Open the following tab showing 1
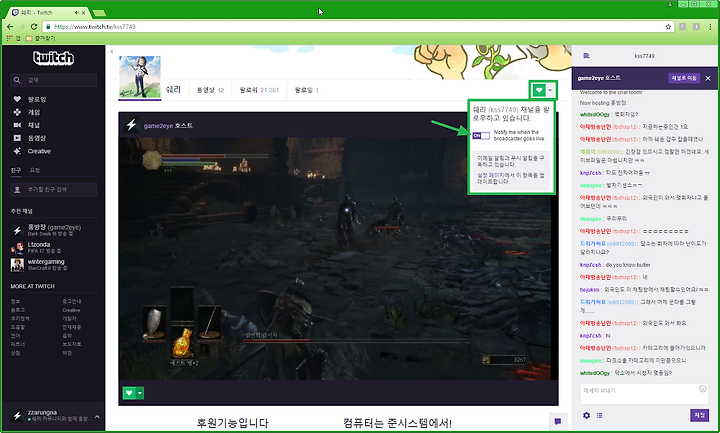Image resolution: width=720 pixels, height=433 pixels. pyautogui.click(x=306, y=90)
